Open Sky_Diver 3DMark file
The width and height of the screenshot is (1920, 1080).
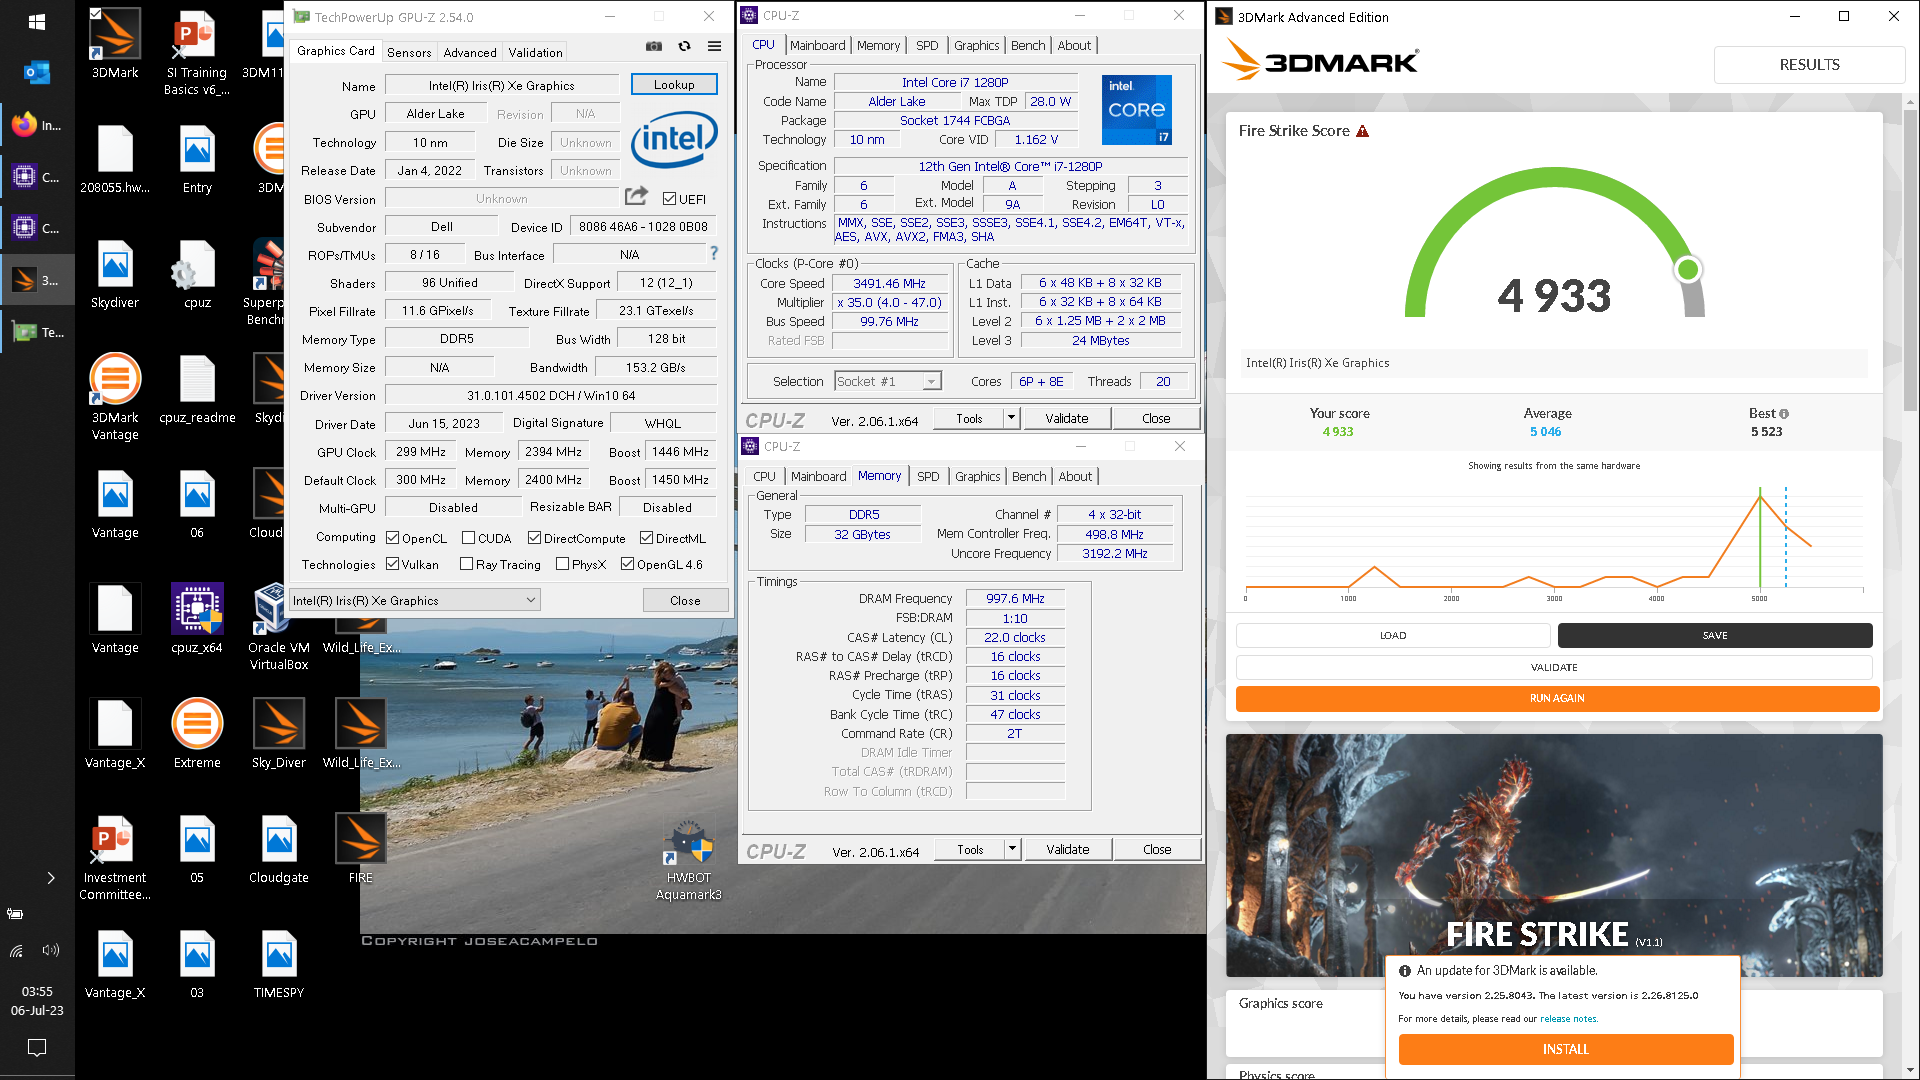[279, 734]
